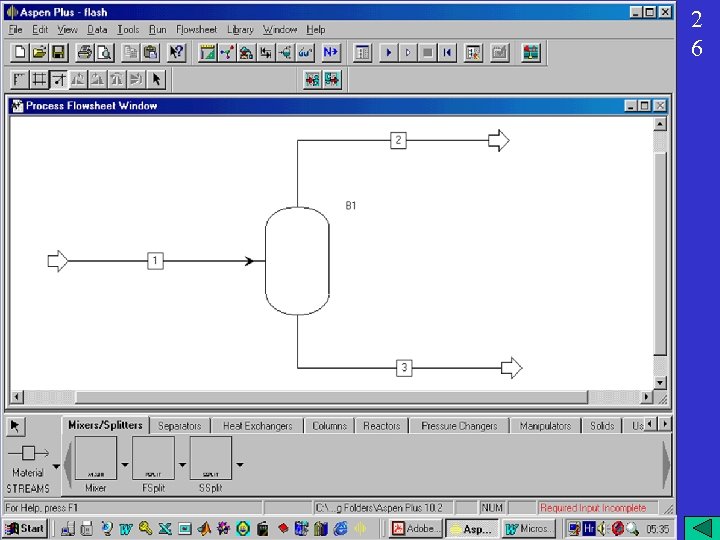Open the Components molecule toolbar icon
The height and width of the screenshot is (540, 720).
[227, 52]
